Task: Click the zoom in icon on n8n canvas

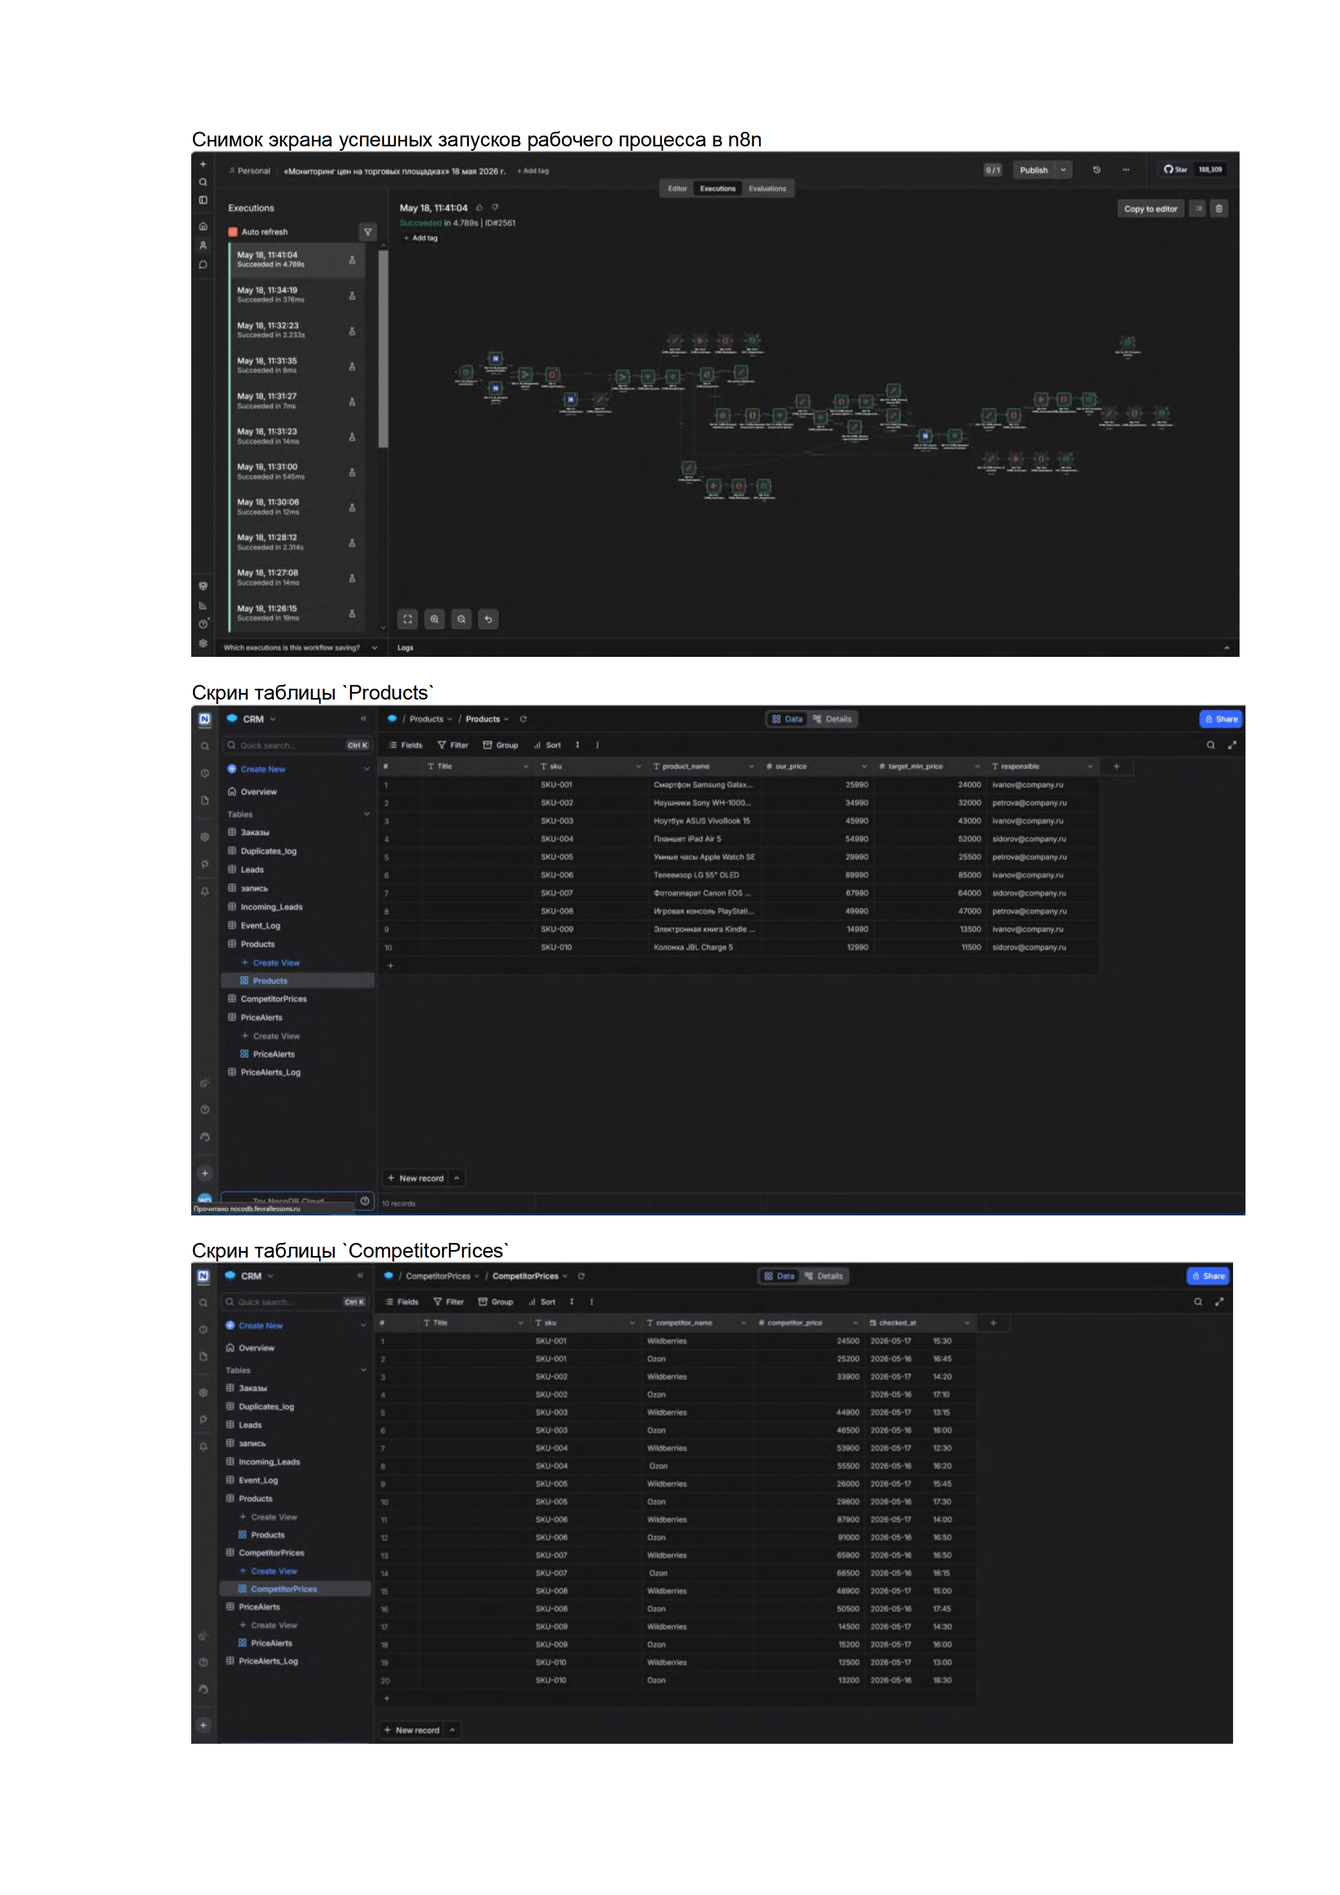Action: coord(435,619)
